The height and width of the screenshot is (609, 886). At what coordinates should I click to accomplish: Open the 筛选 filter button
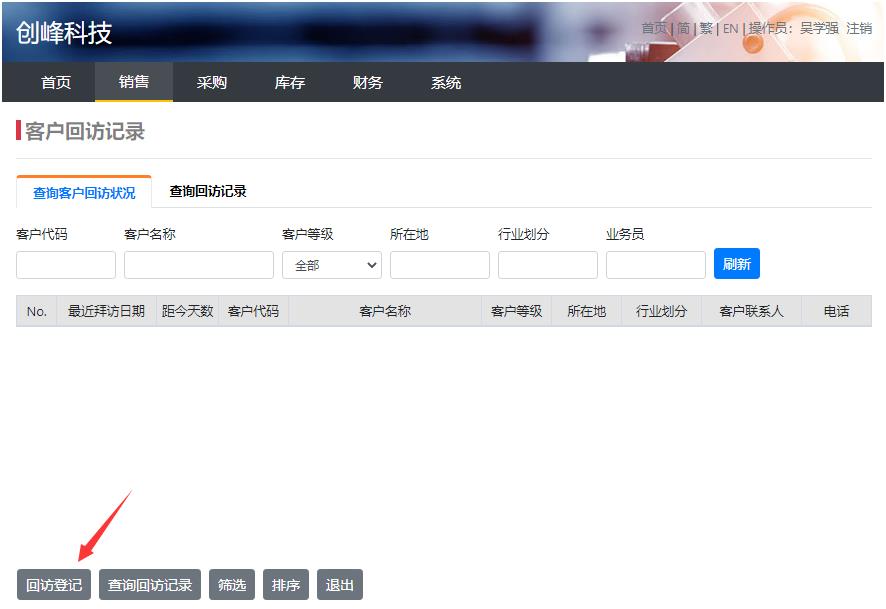point(232,585)
